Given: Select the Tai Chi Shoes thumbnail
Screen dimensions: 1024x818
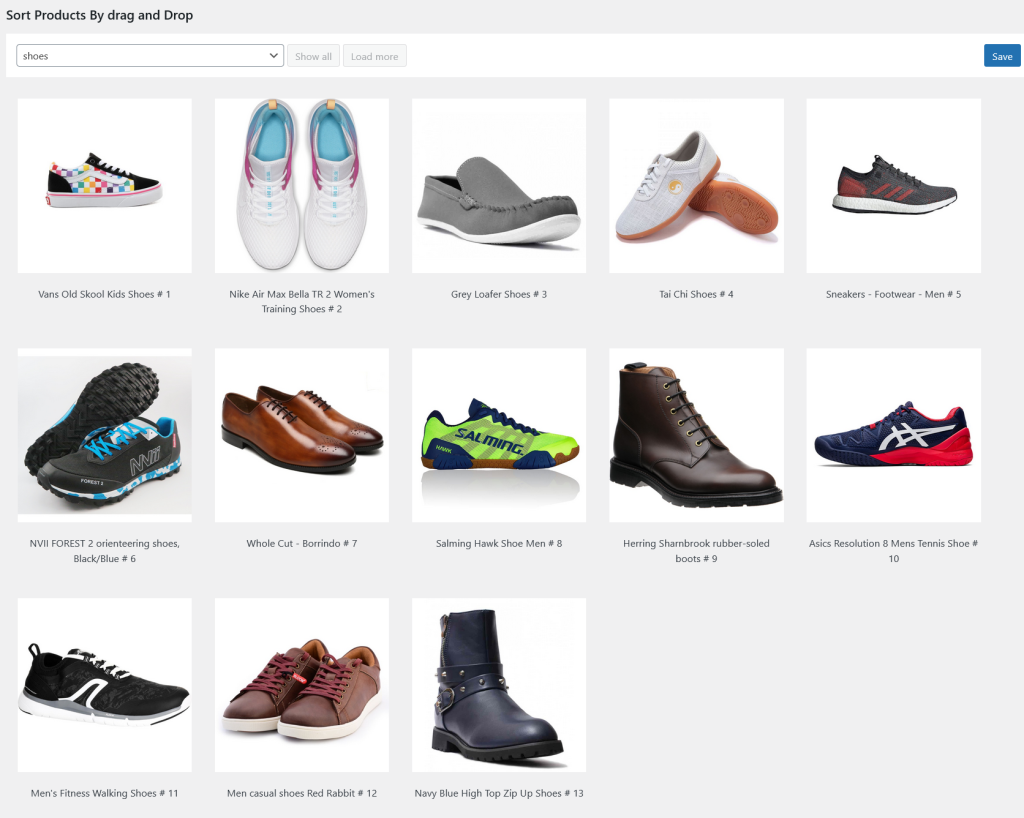Looking at the screenshot, I should 695,185.
